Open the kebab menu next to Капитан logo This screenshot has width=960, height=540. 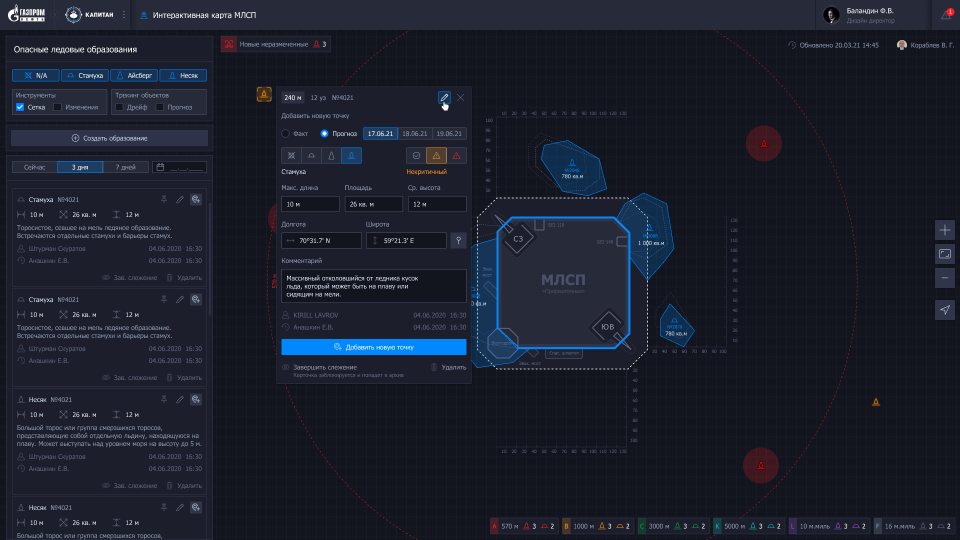click(124, 15)
